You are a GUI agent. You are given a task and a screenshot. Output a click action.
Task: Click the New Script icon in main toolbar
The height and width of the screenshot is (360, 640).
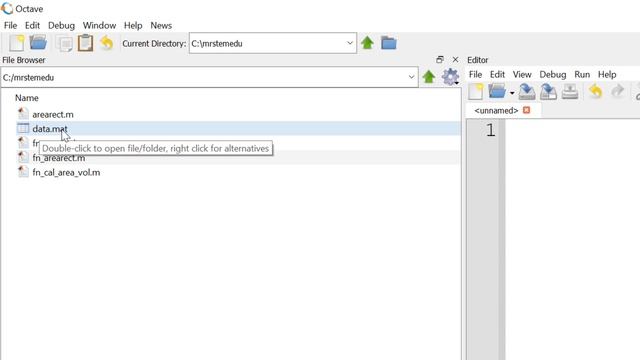click(17, 43)
